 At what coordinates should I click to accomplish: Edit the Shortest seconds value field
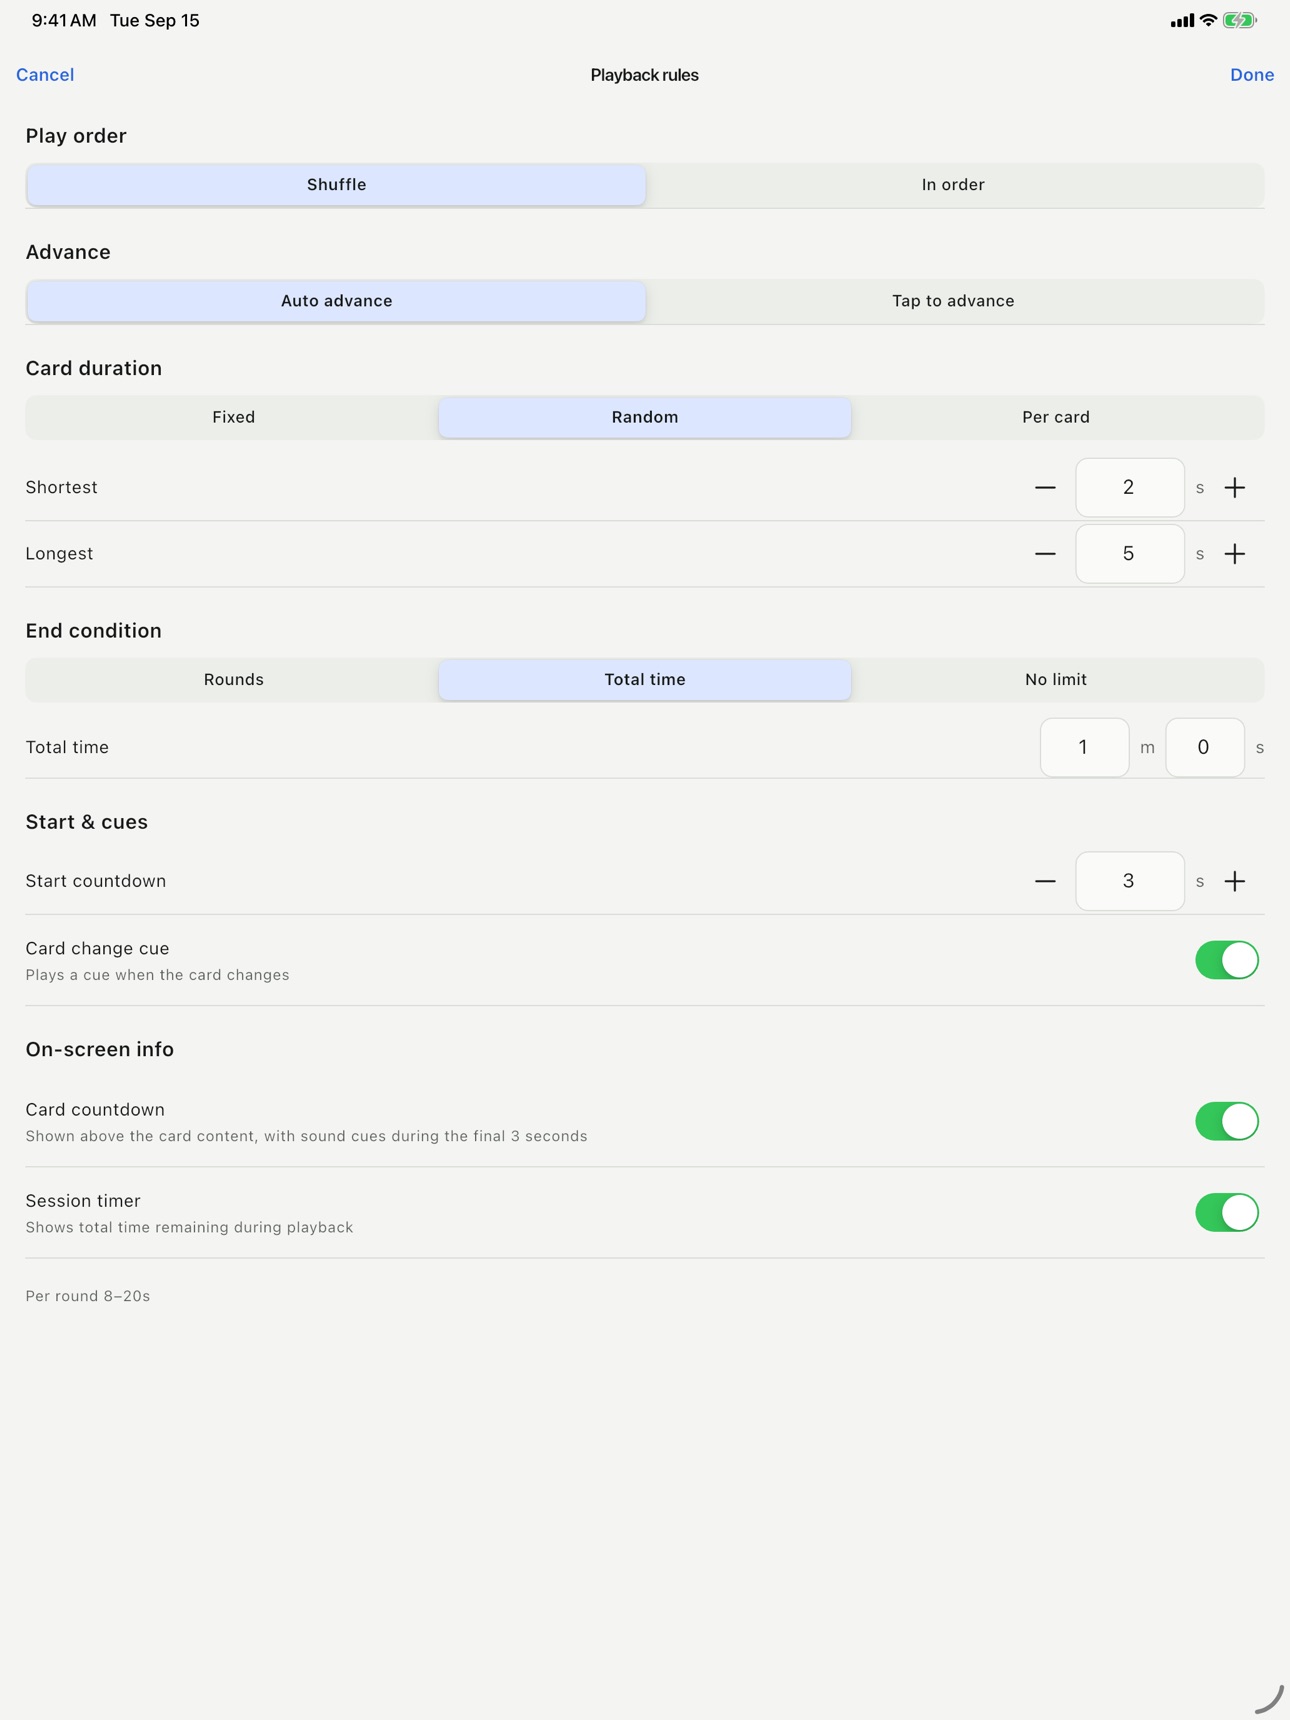[1130, 488]
